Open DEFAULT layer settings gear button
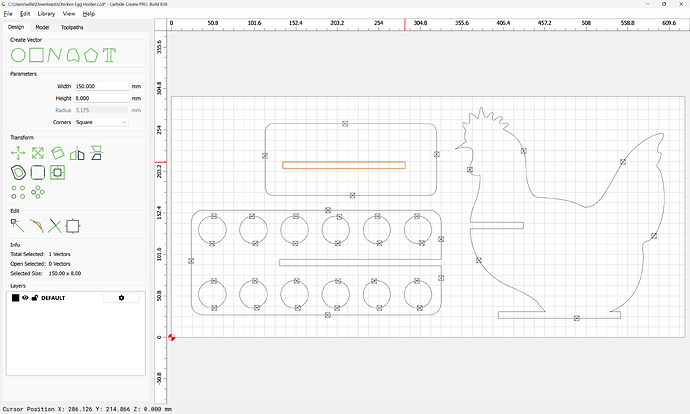690x414 pixels. 122,298
